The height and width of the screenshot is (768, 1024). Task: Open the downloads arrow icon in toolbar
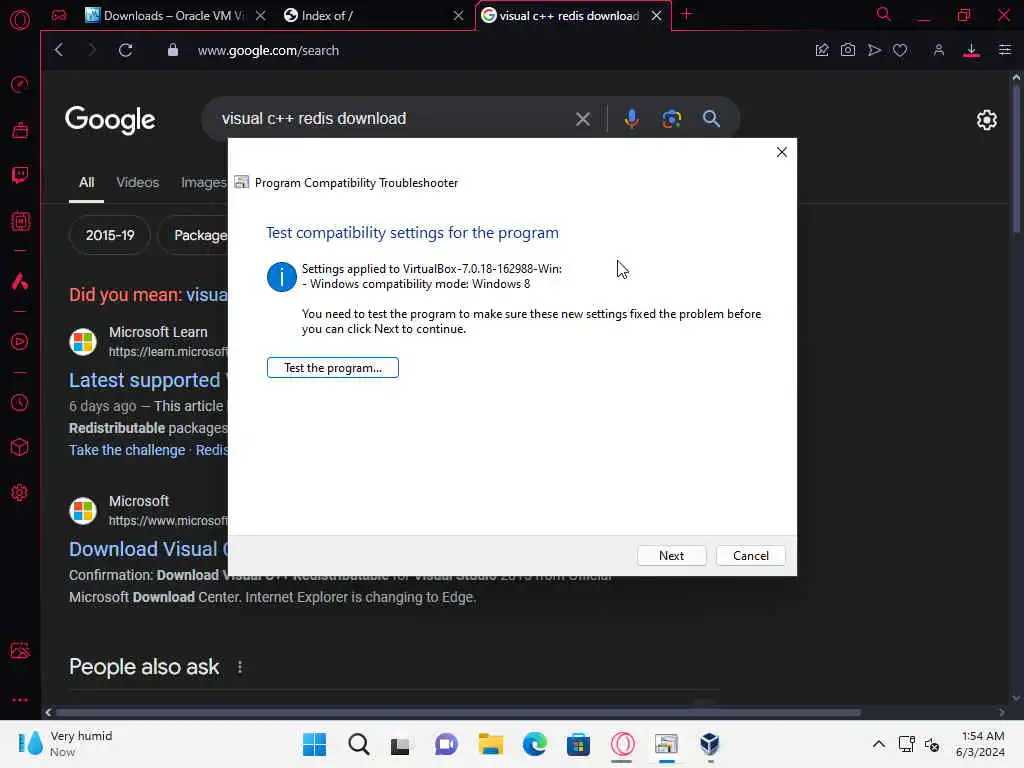971,50
